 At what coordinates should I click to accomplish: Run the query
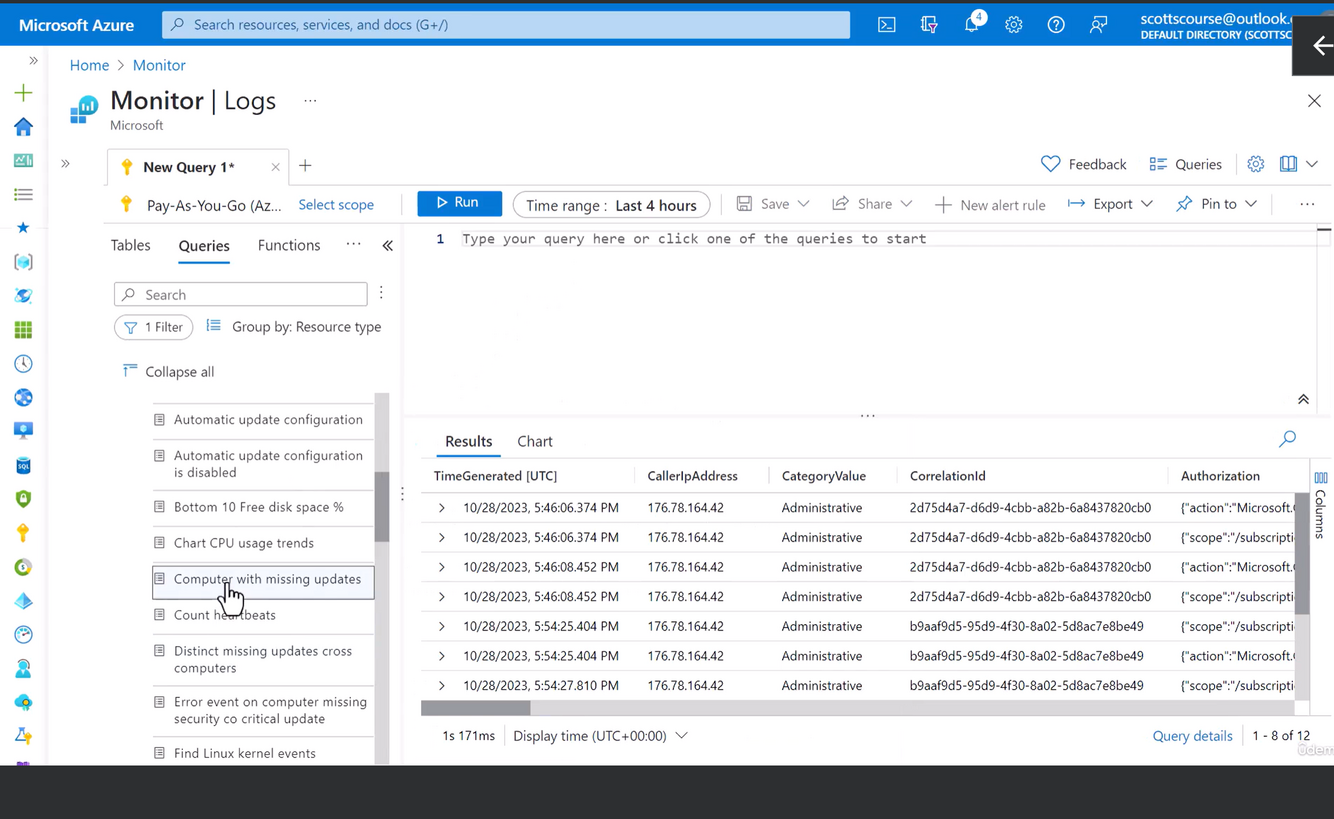click(459, 203)
